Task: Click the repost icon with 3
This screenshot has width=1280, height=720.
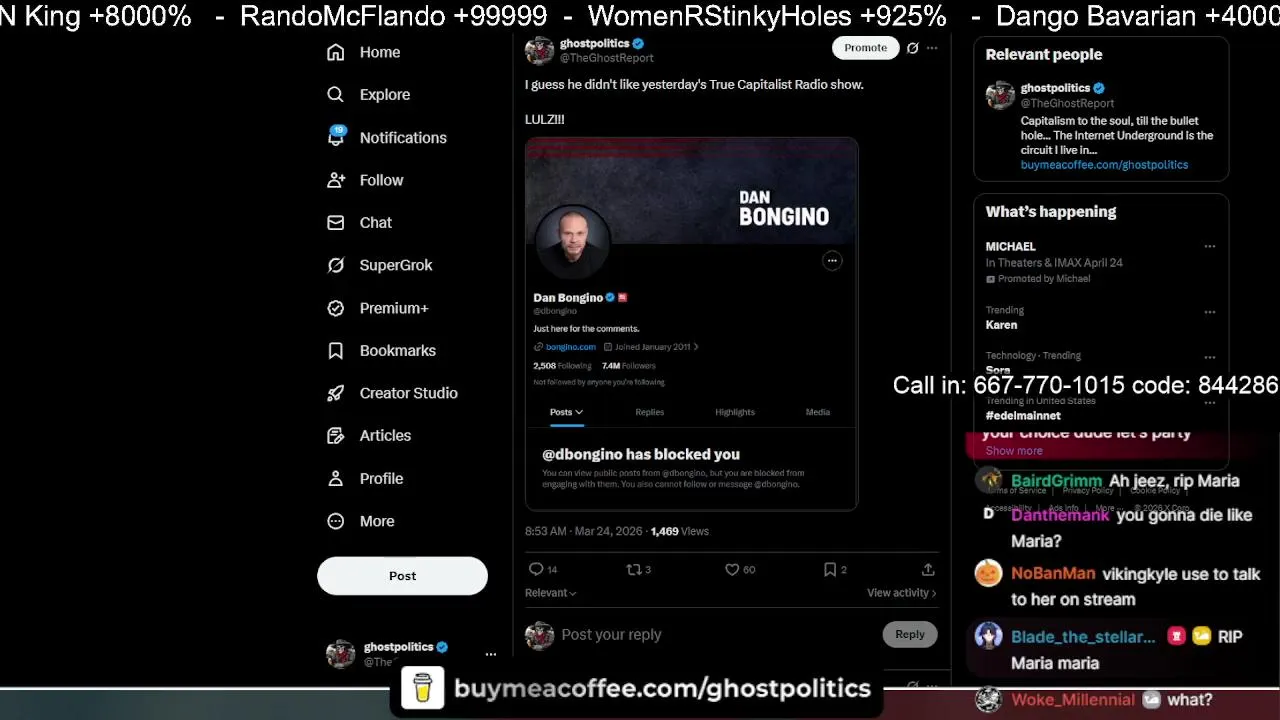Action: [x=633, y=569]
